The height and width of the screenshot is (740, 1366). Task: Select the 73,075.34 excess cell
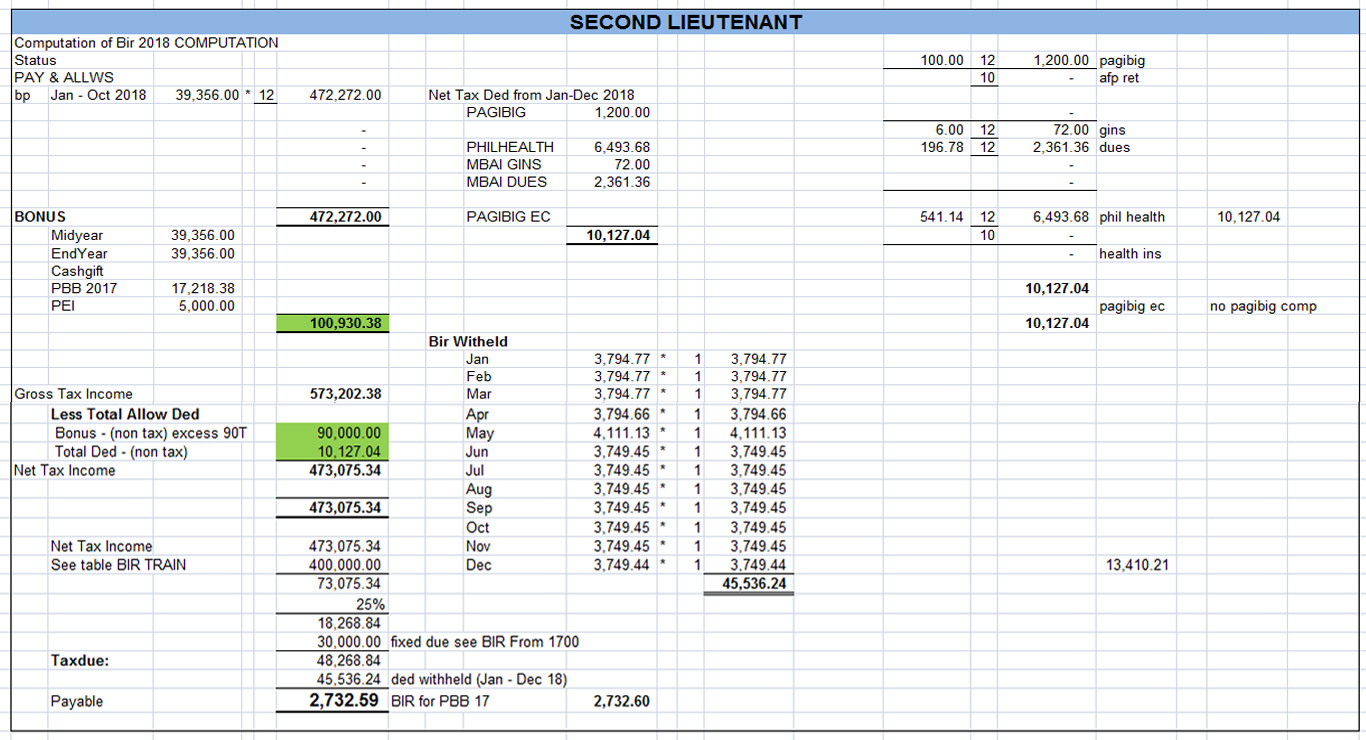coord(349,584)
